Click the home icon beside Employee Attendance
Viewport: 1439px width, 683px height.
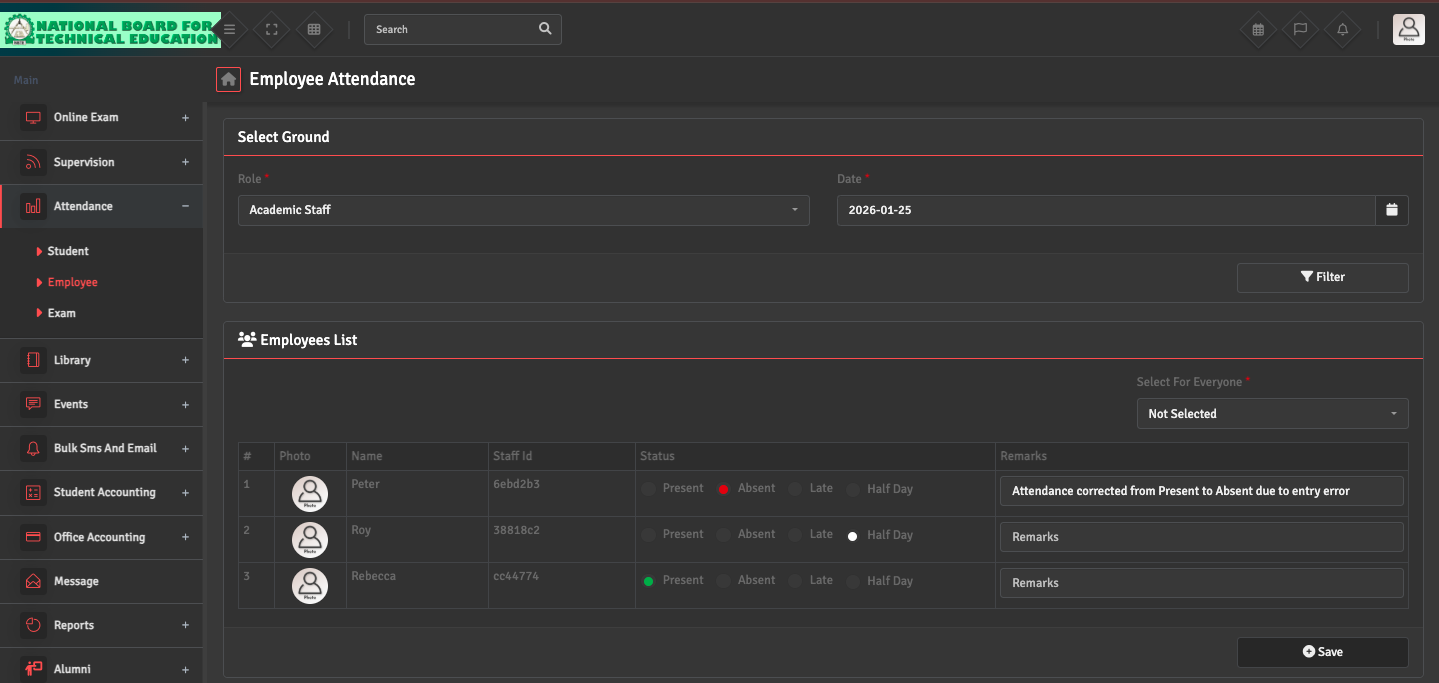(x=228, y=79)
